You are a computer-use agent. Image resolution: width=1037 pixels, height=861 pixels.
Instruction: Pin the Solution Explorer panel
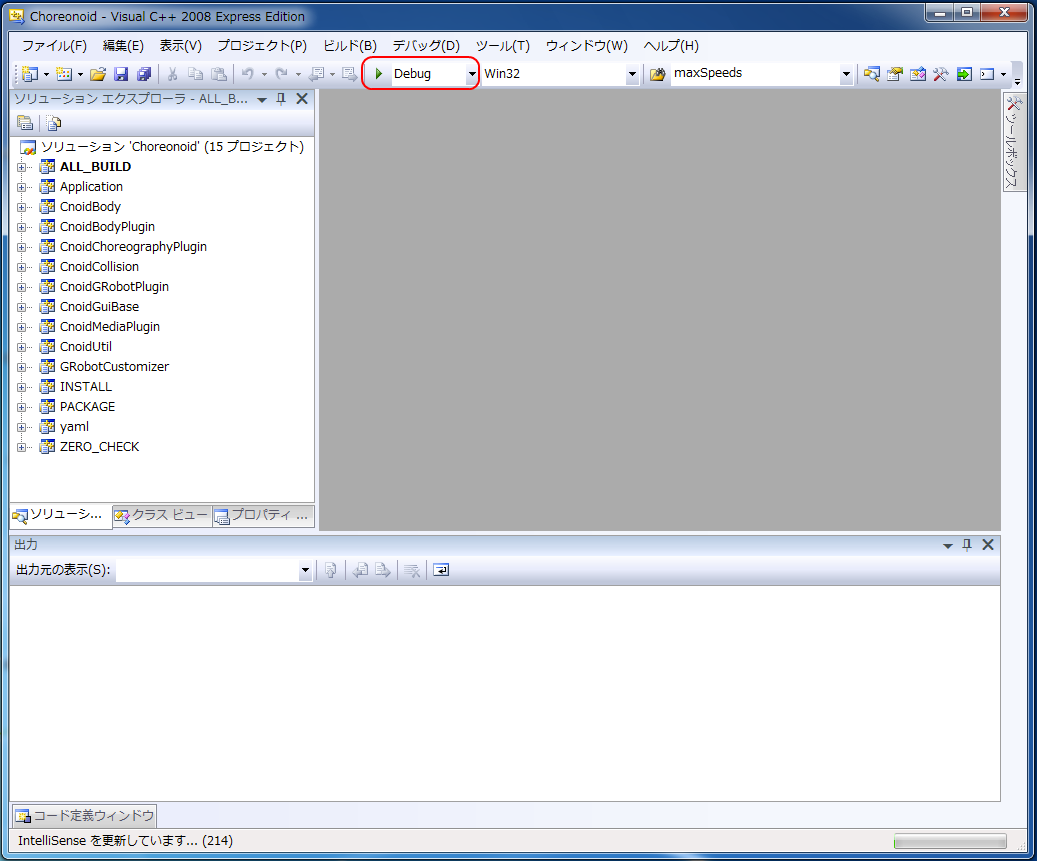point(281,99)
